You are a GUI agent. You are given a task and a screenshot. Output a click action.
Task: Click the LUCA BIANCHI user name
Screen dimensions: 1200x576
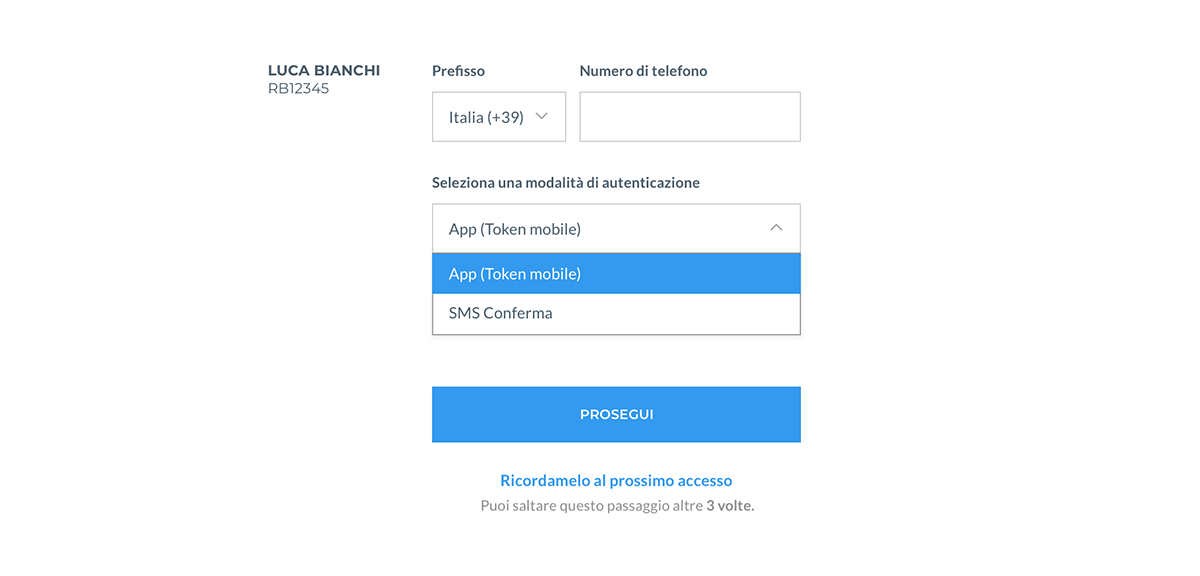[324, 71]
